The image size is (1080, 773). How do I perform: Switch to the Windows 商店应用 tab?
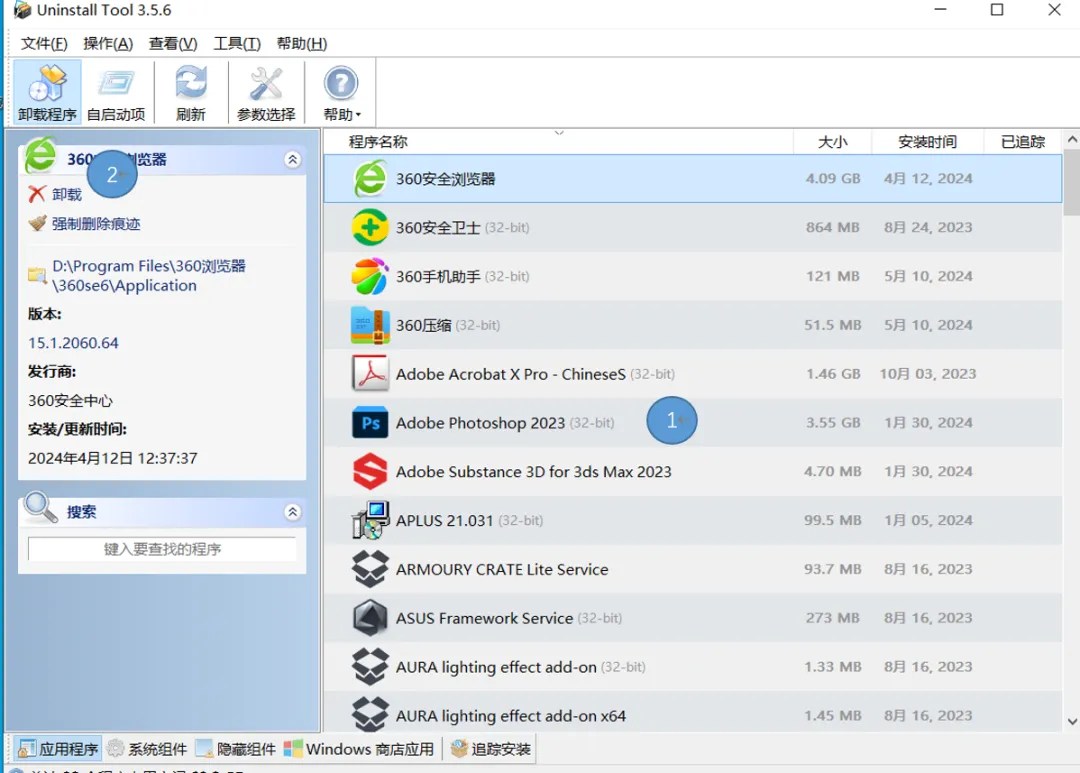click(x=360, y=749)
